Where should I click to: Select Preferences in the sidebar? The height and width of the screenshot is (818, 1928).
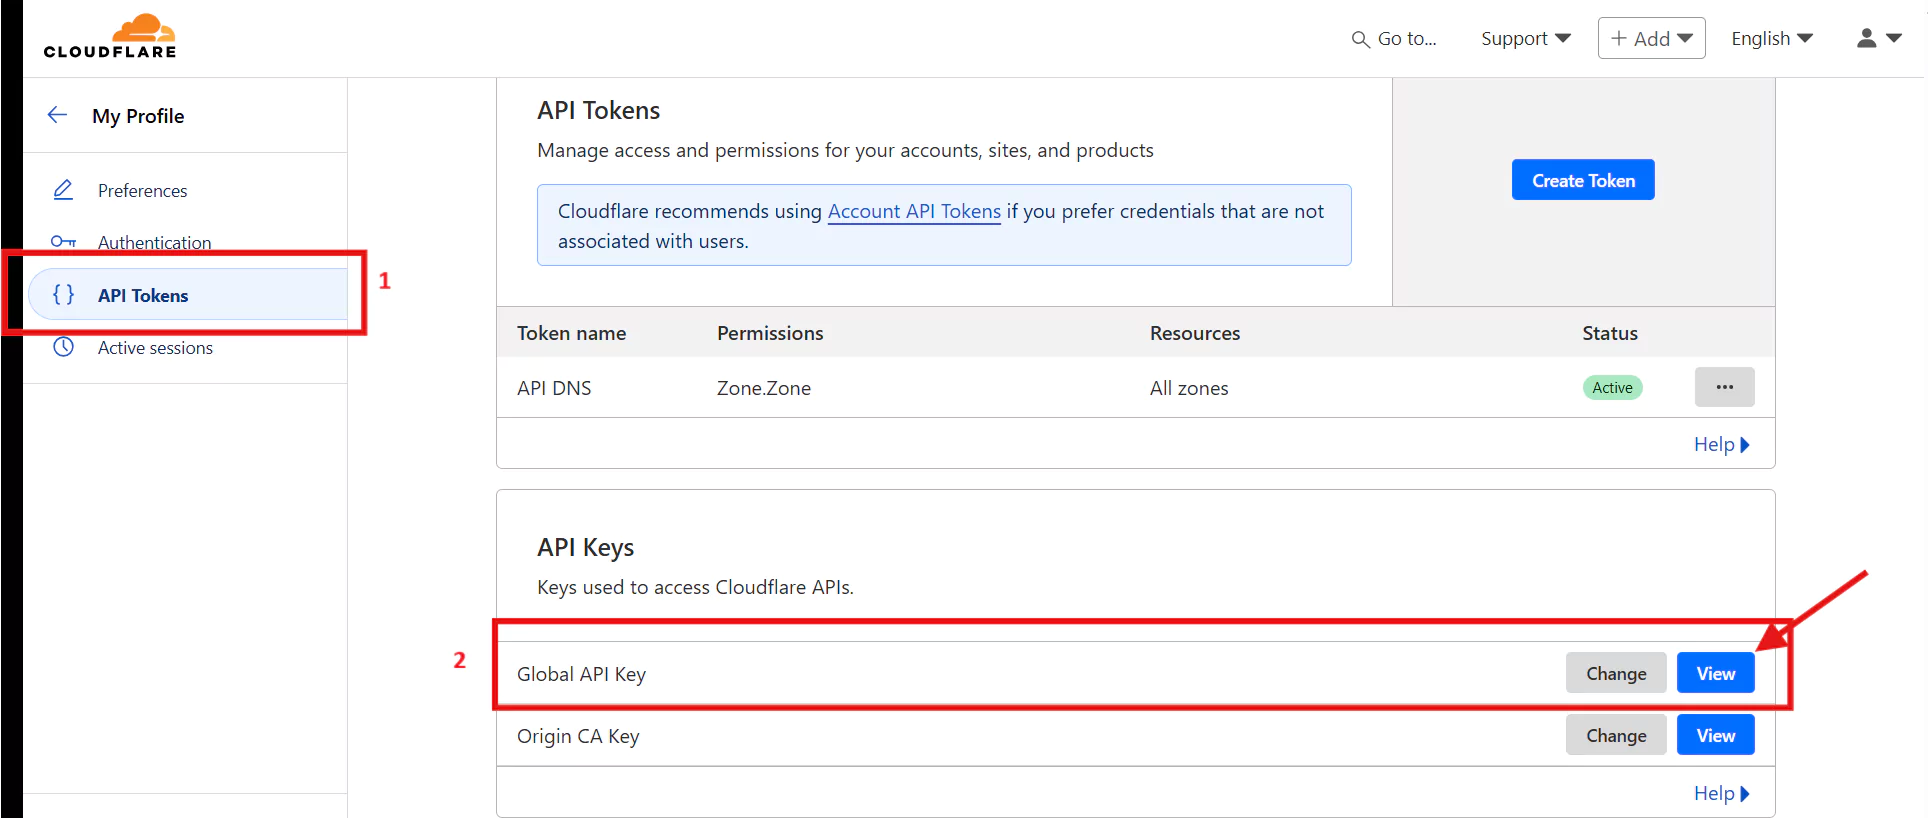(142, 190)
